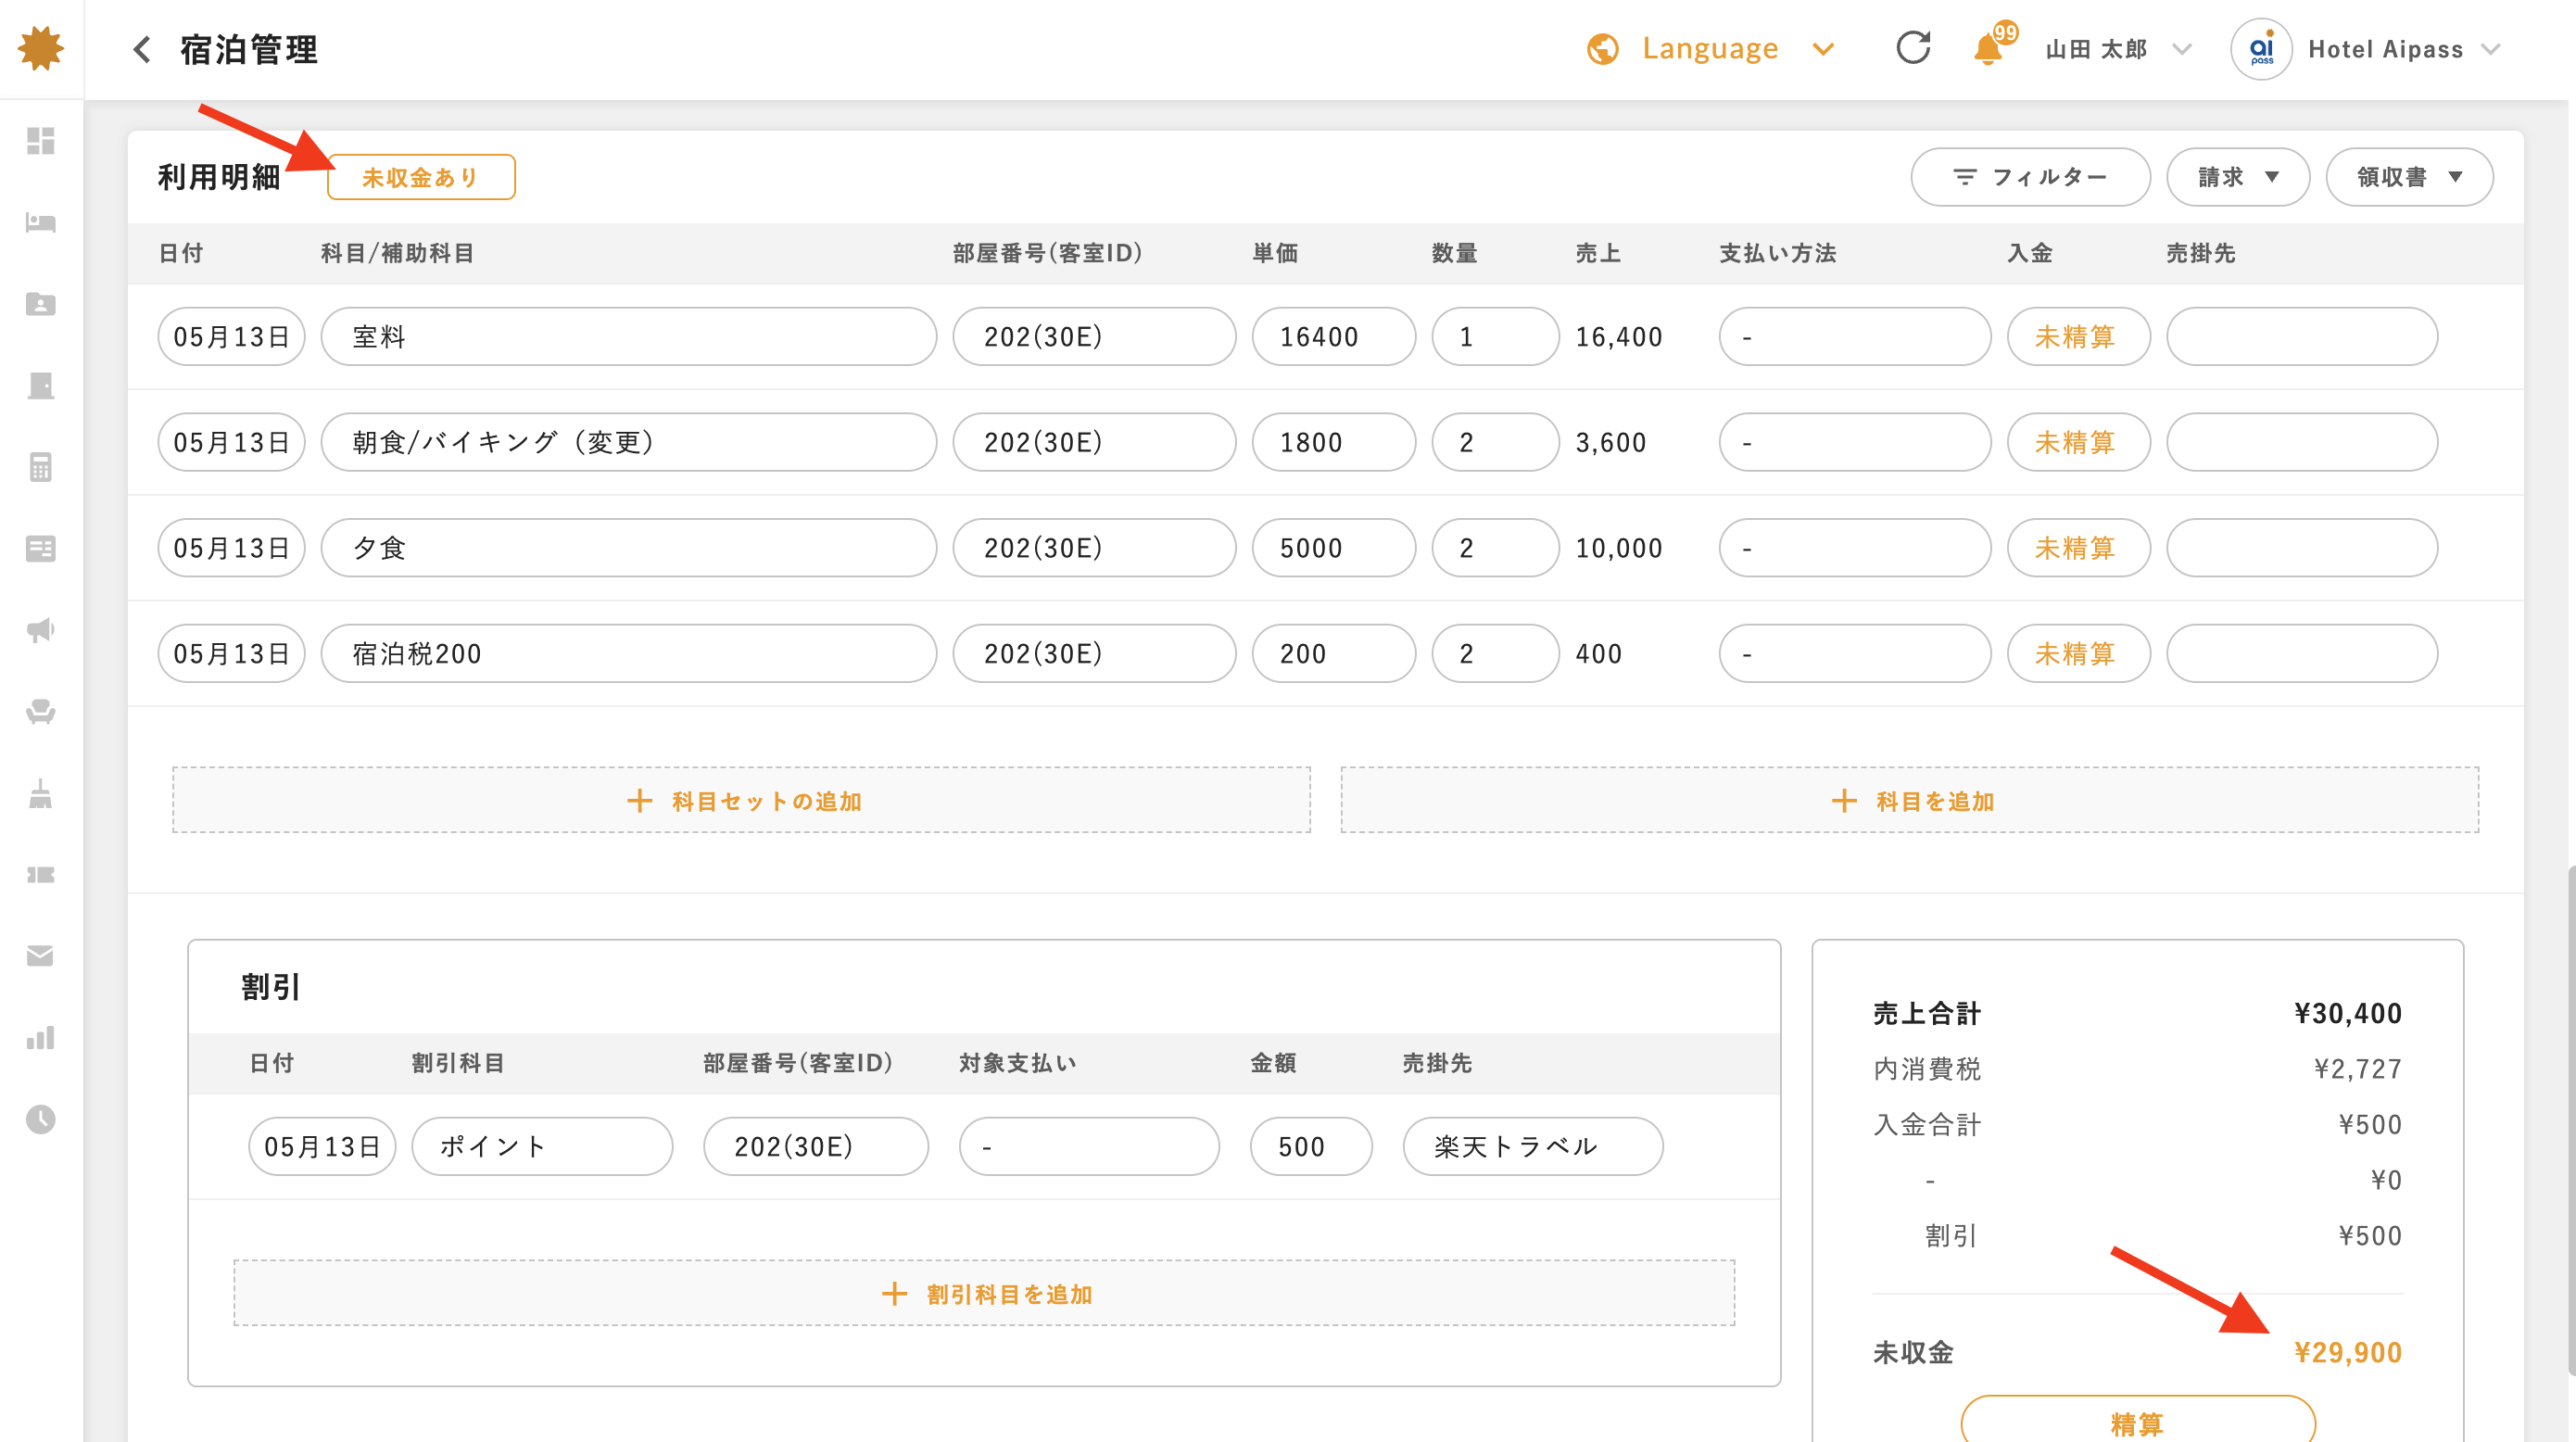Open the megaphone sidebar icon
2576x1442 pixels.
41,630
